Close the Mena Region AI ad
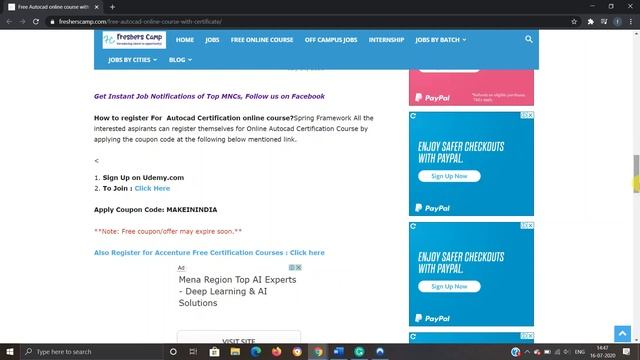Viewport: 640px width, 360px height. tap(298, 267)
